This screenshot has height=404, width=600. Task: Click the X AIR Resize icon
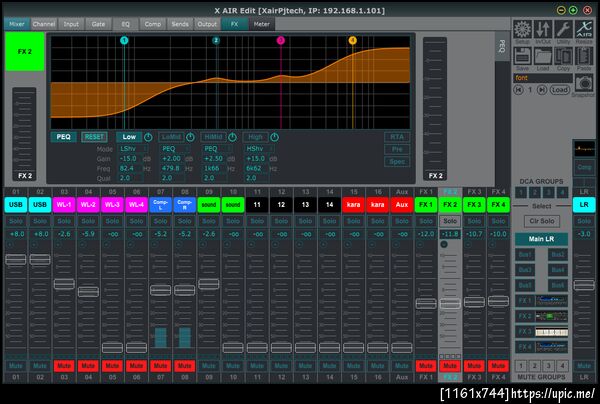(584, 29)
